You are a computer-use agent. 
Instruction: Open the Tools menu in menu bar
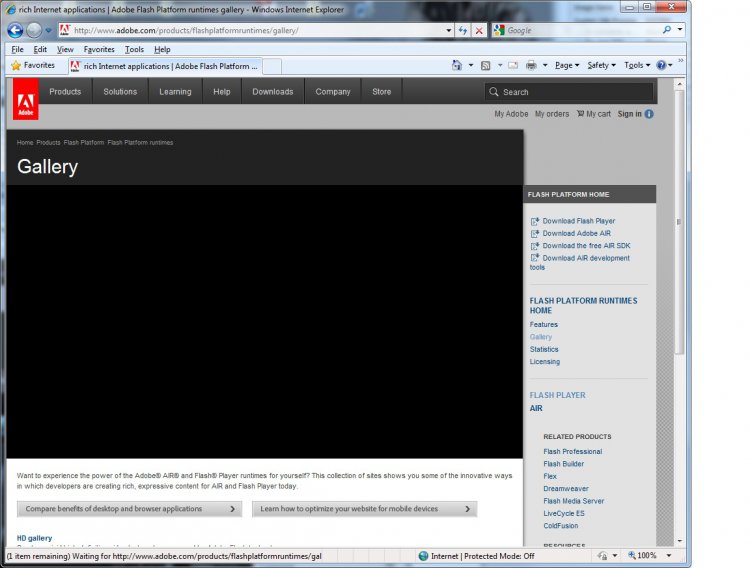[134, 49]
